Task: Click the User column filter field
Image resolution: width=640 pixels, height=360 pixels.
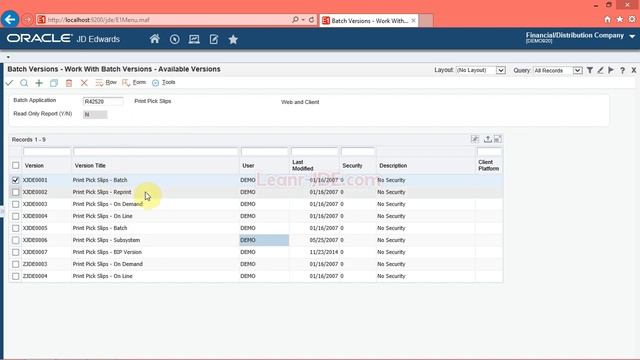Action: click(264, 152)
